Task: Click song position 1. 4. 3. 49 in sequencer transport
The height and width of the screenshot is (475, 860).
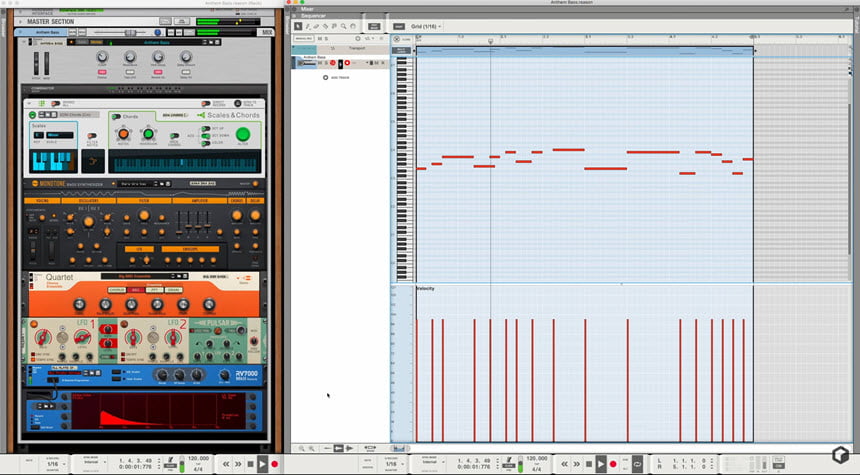Action: 474,461
